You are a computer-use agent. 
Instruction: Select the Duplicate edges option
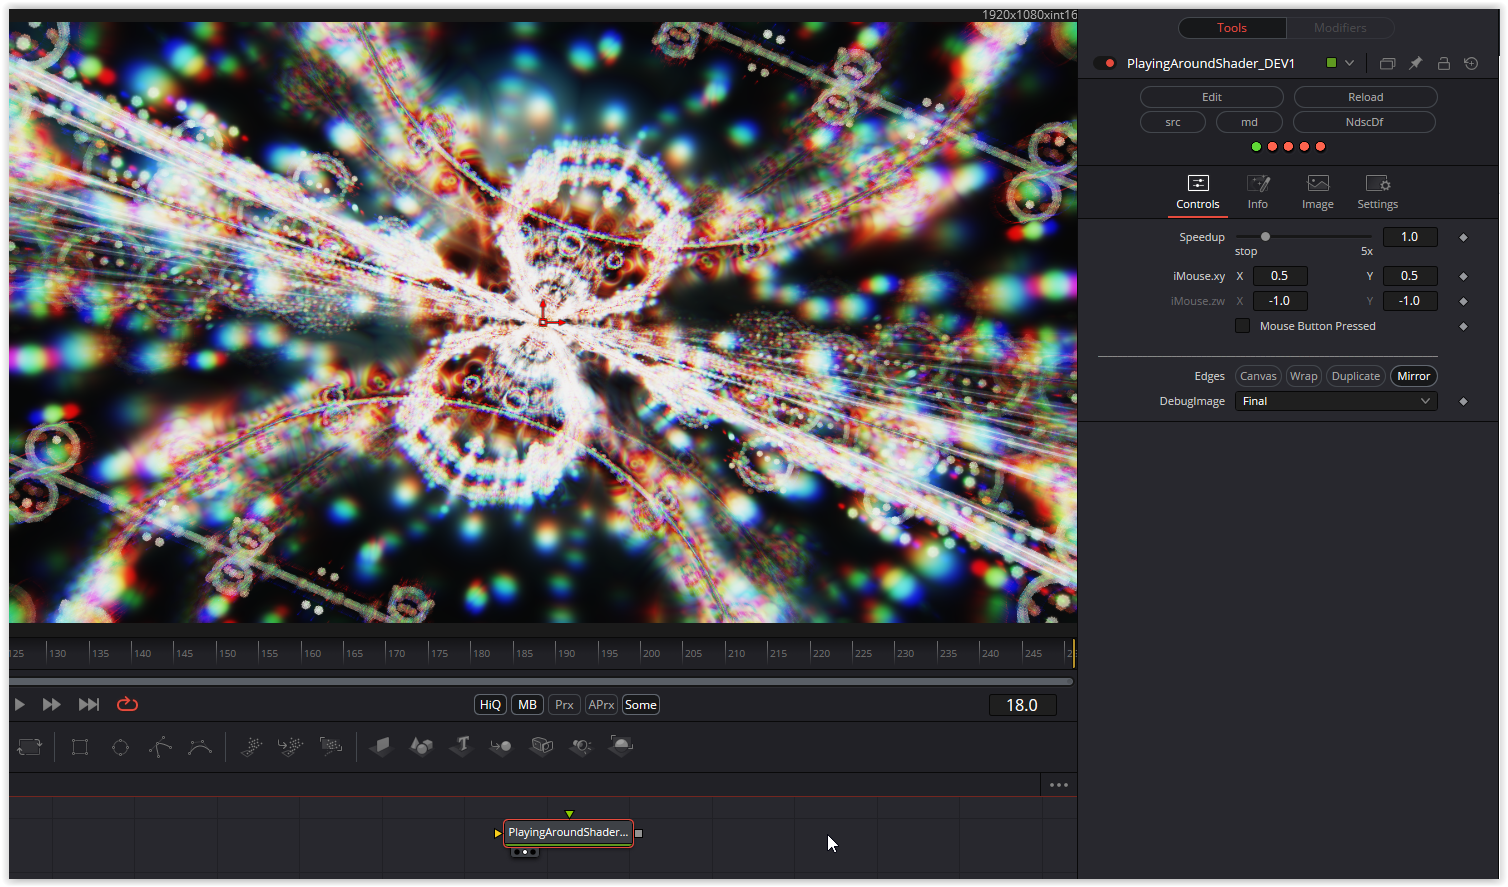pos(1355,376)
